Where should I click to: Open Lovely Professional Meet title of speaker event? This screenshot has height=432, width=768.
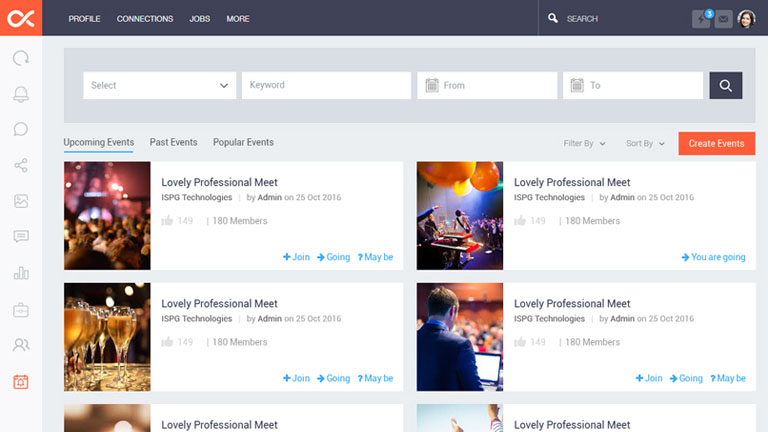pos(572,304)
